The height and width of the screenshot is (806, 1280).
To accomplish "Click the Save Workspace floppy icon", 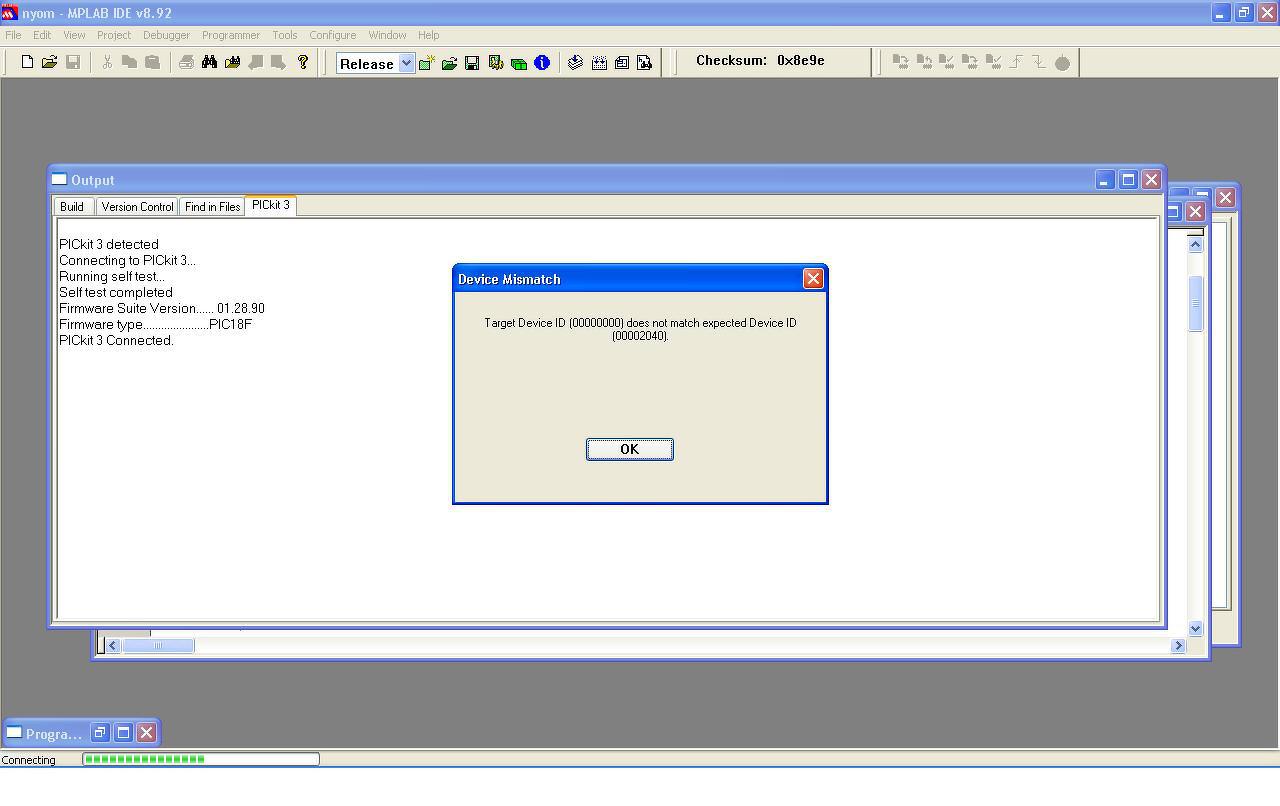I will click(472, 63).
